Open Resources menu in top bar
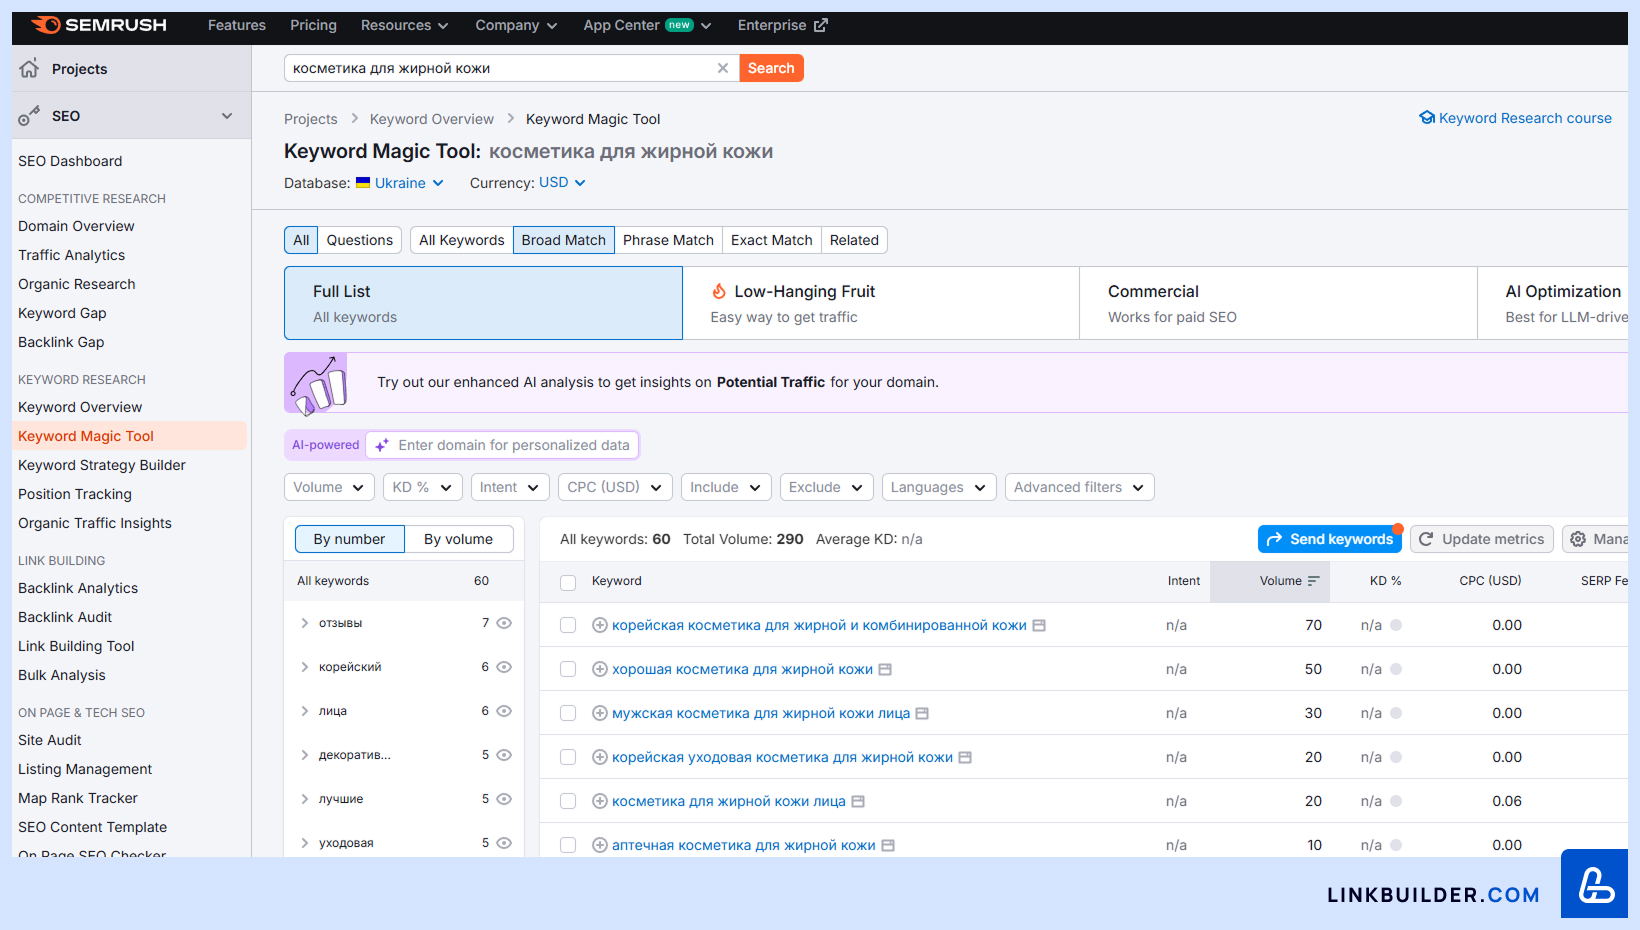 click(405, 25)
